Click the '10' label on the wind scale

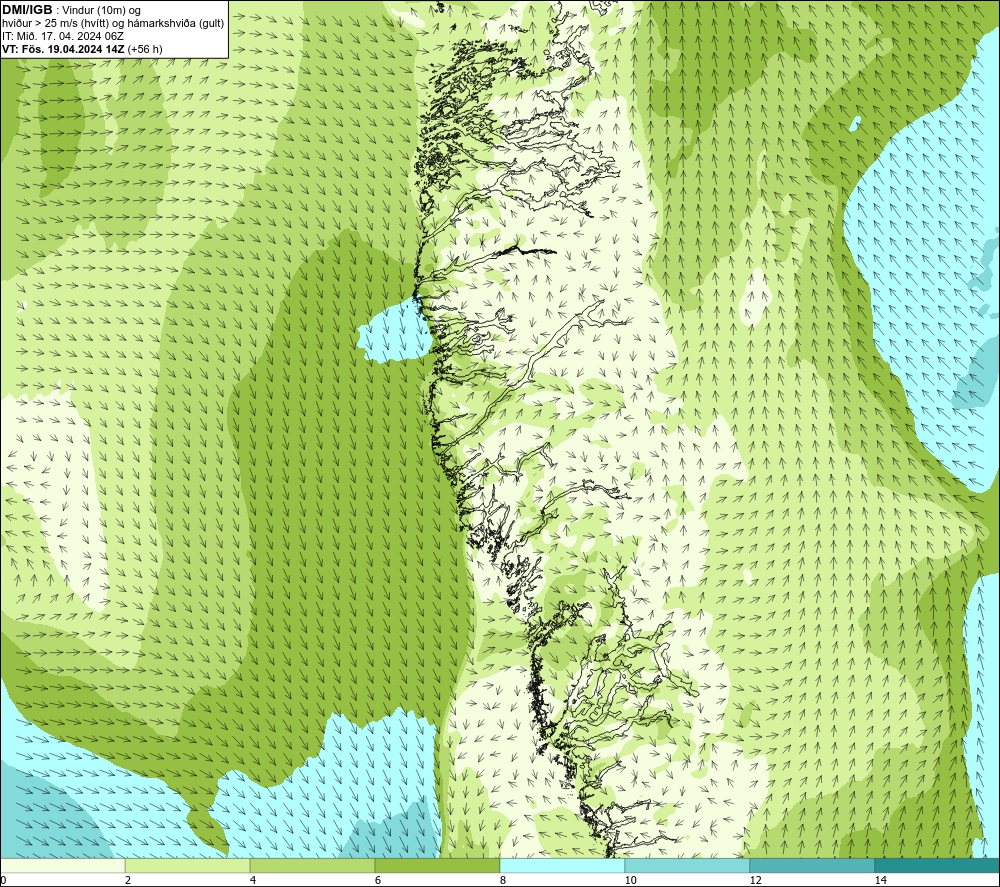pyautogui.click(x=630, y=881)
